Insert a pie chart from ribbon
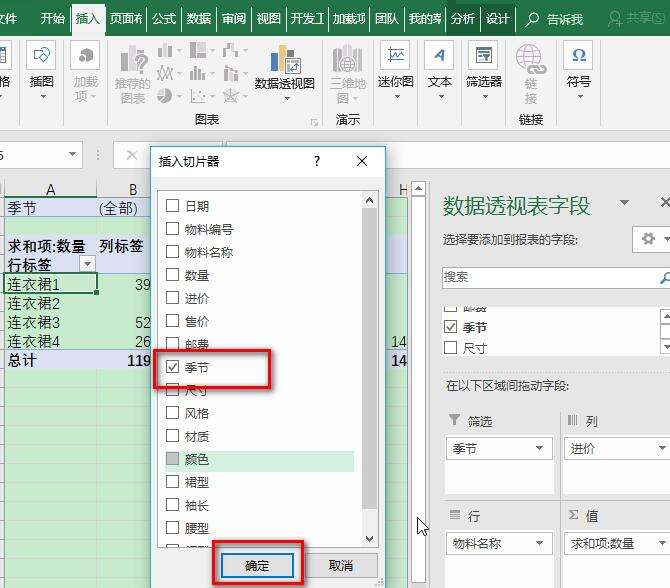The width and height of the screenshot is (670, 588). (165, 96)
